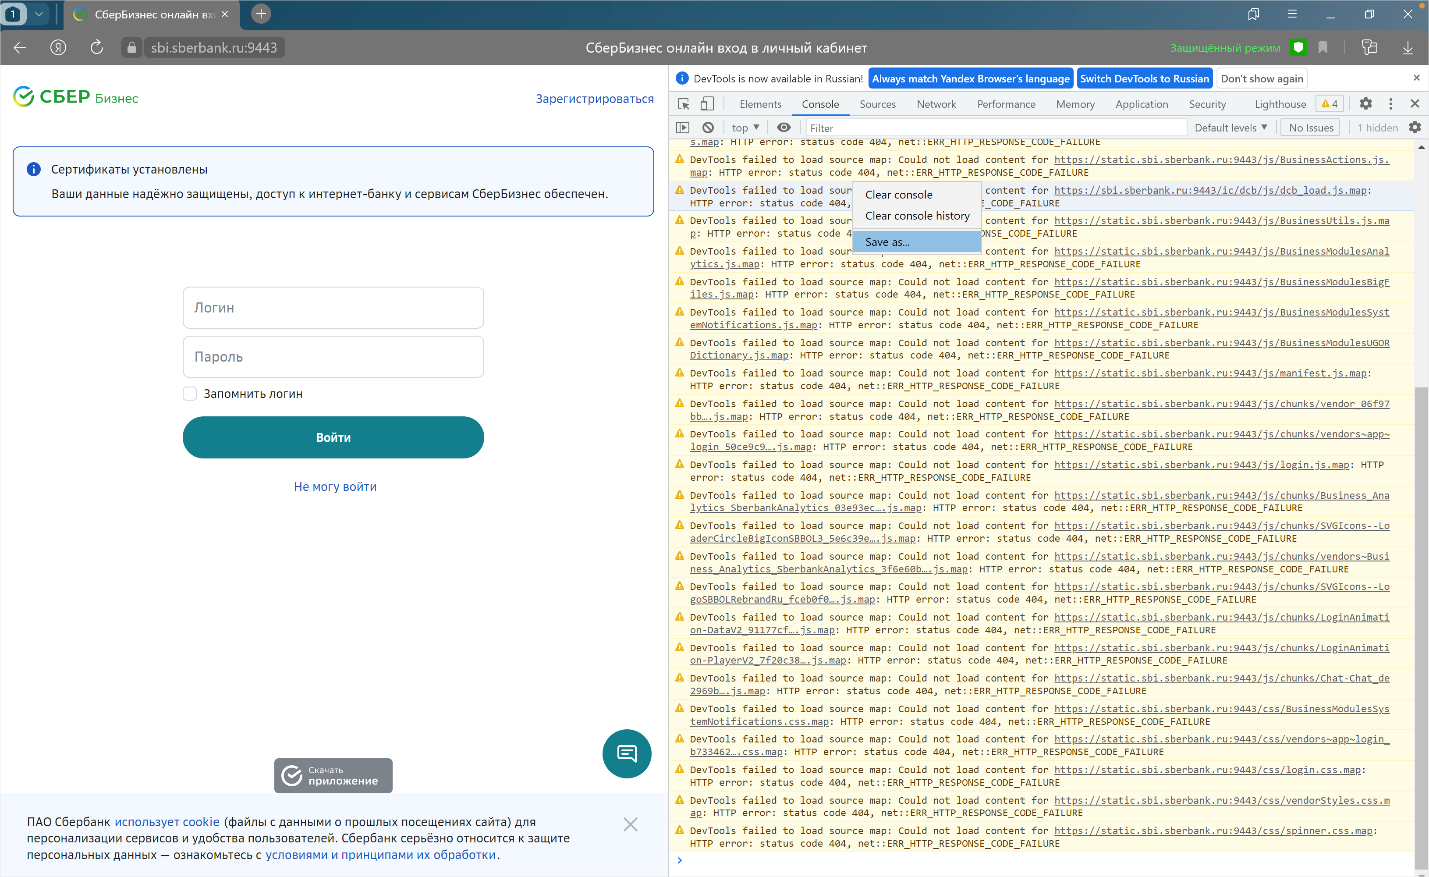This screenshot has height=877, width=1429.
Task: Go back in the browser
Action: (x=20, y=47)
